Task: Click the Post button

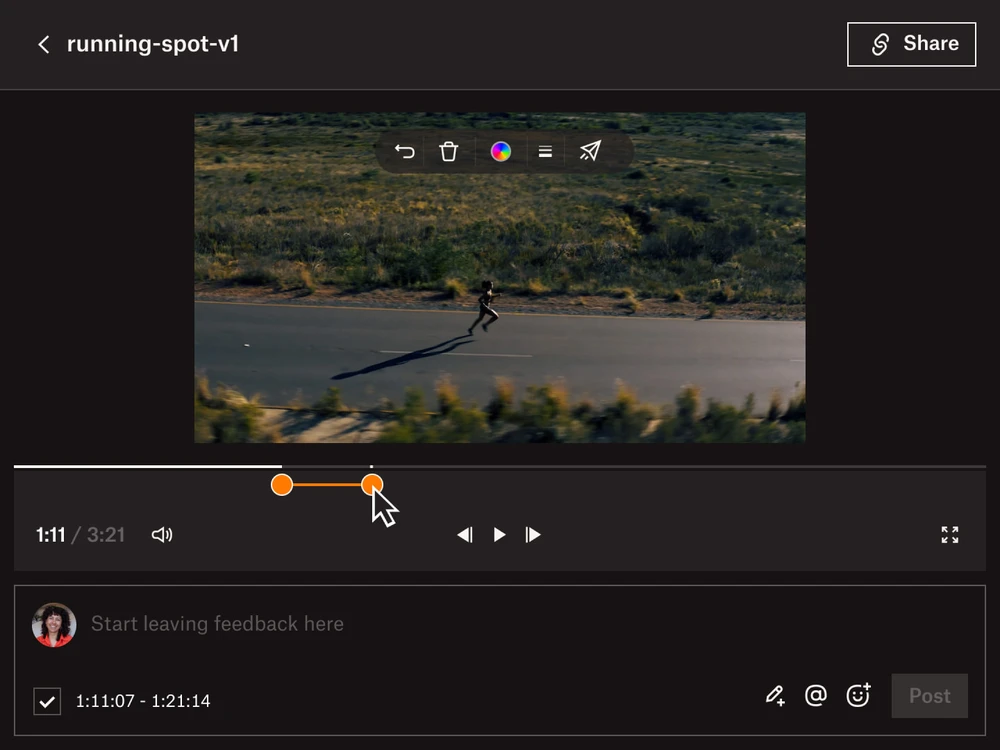Action: tap(929, 695)
